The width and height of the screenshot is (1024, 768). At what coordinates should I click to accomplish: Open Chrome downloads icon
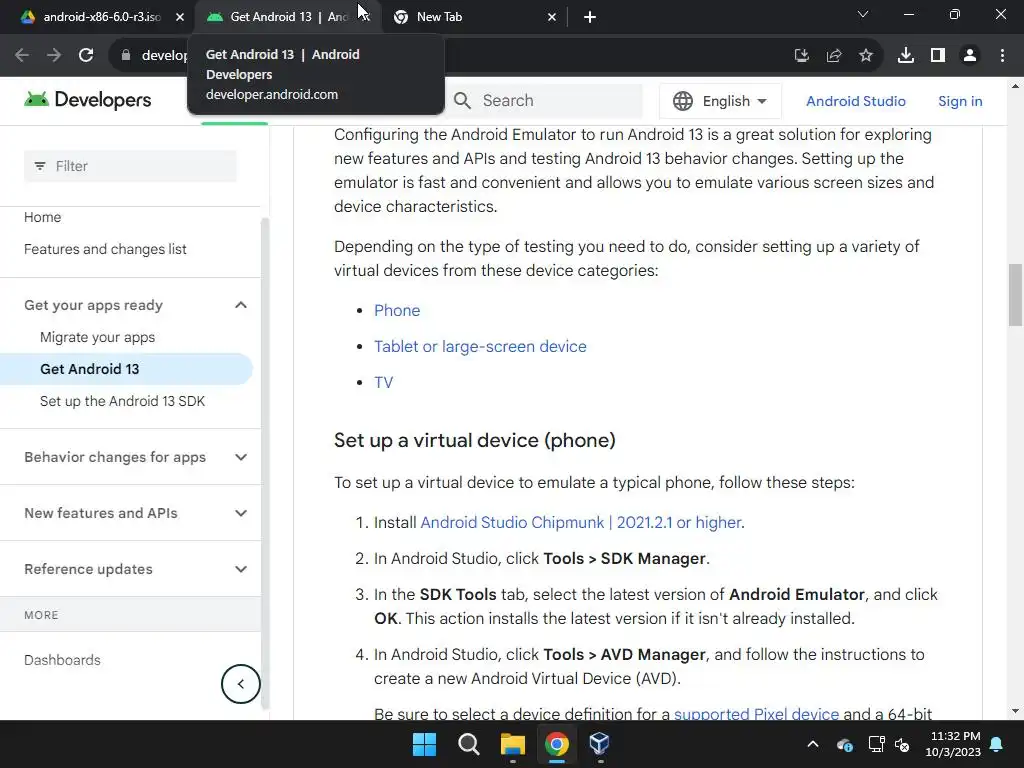(905, 56)
